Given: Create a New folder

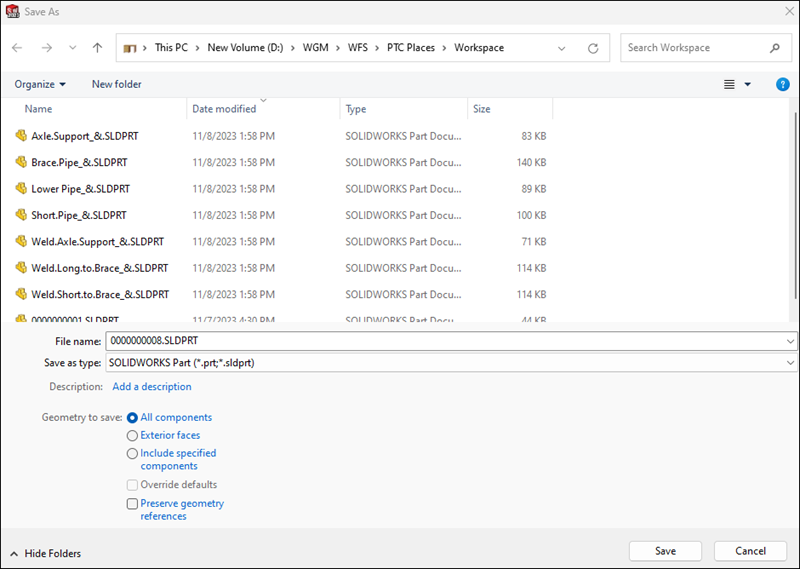Looking at the screenshot, I should (x=116, y=84).
